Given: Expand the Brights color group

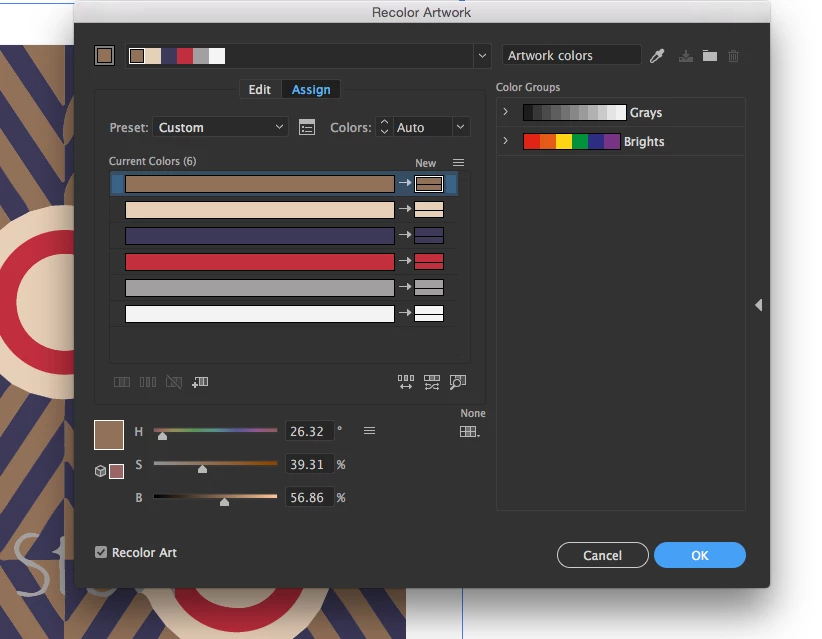Looking at the screenshot, I should [x=505, y=140].
